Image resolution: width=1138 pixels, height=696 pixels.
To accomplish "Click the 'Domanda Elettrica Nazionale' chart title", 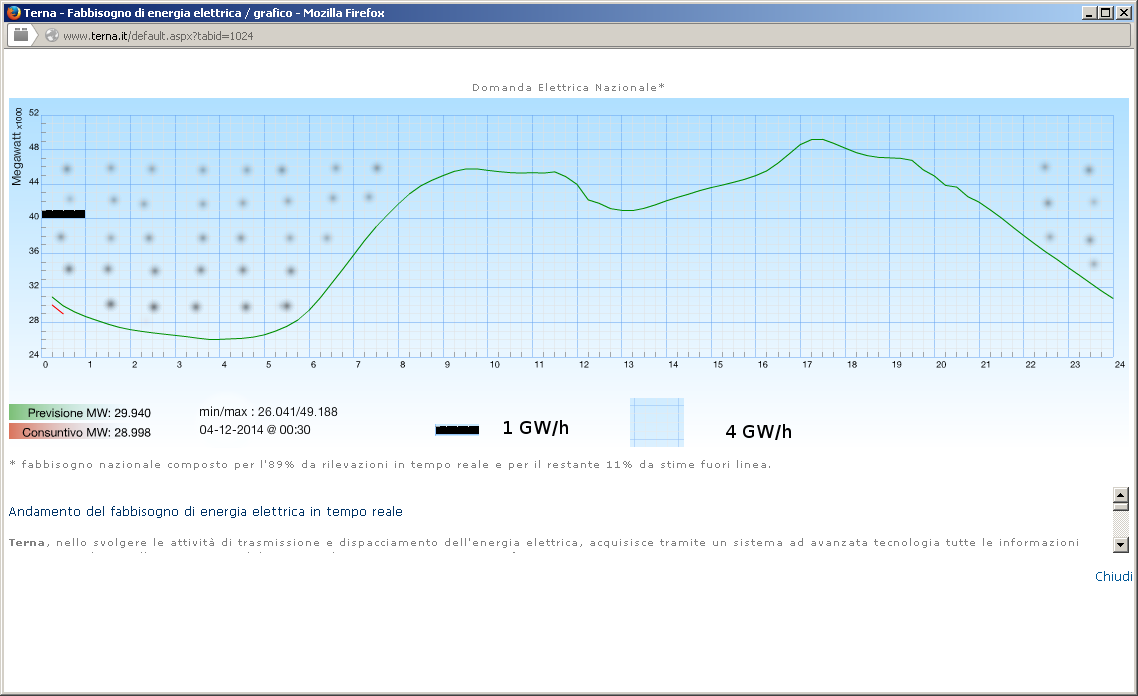I will pyautogui.click(x=568, y=88).
